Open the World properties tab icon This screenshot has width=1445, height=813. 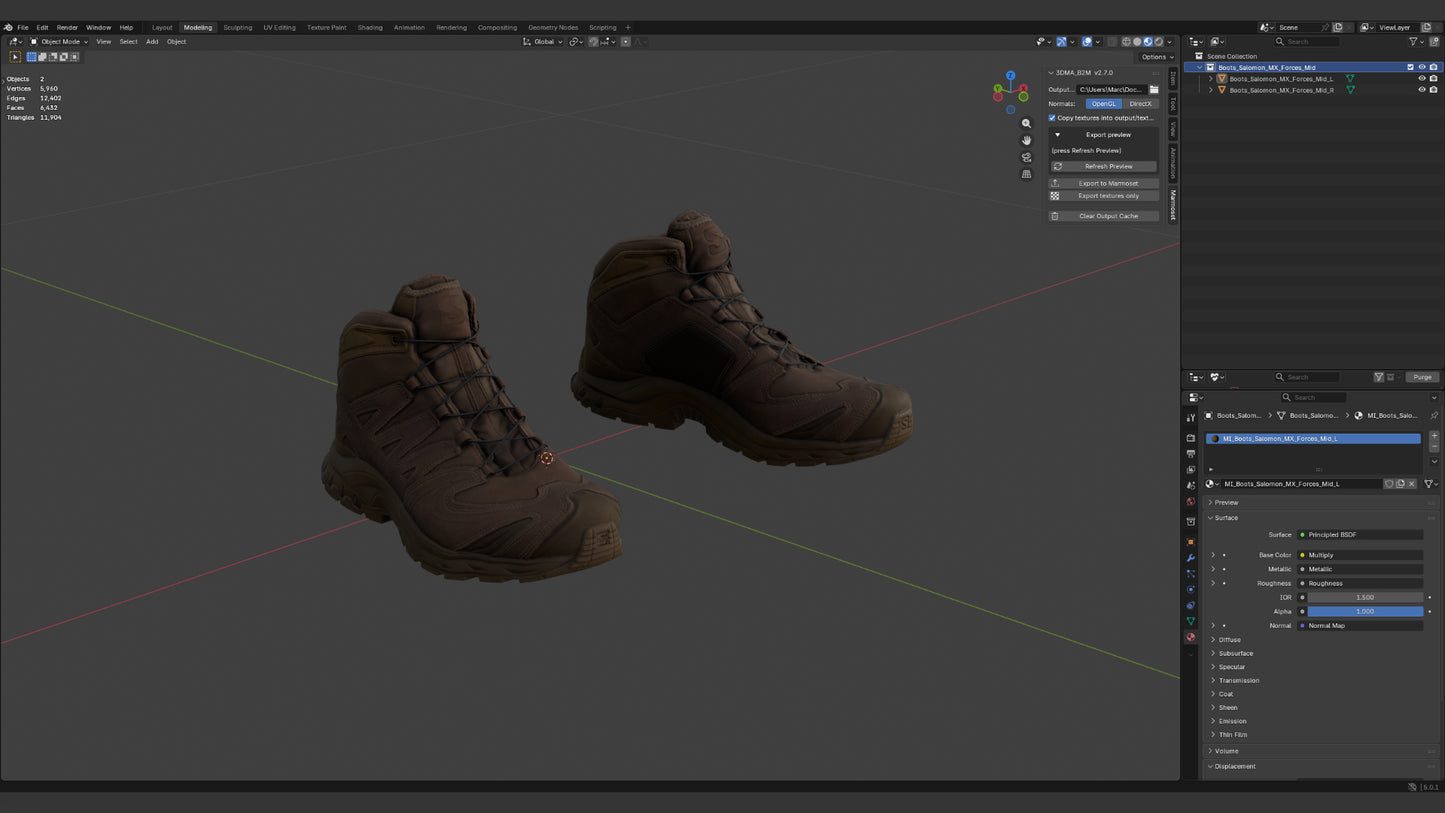pyautogui.click(x=1191, y=502)
